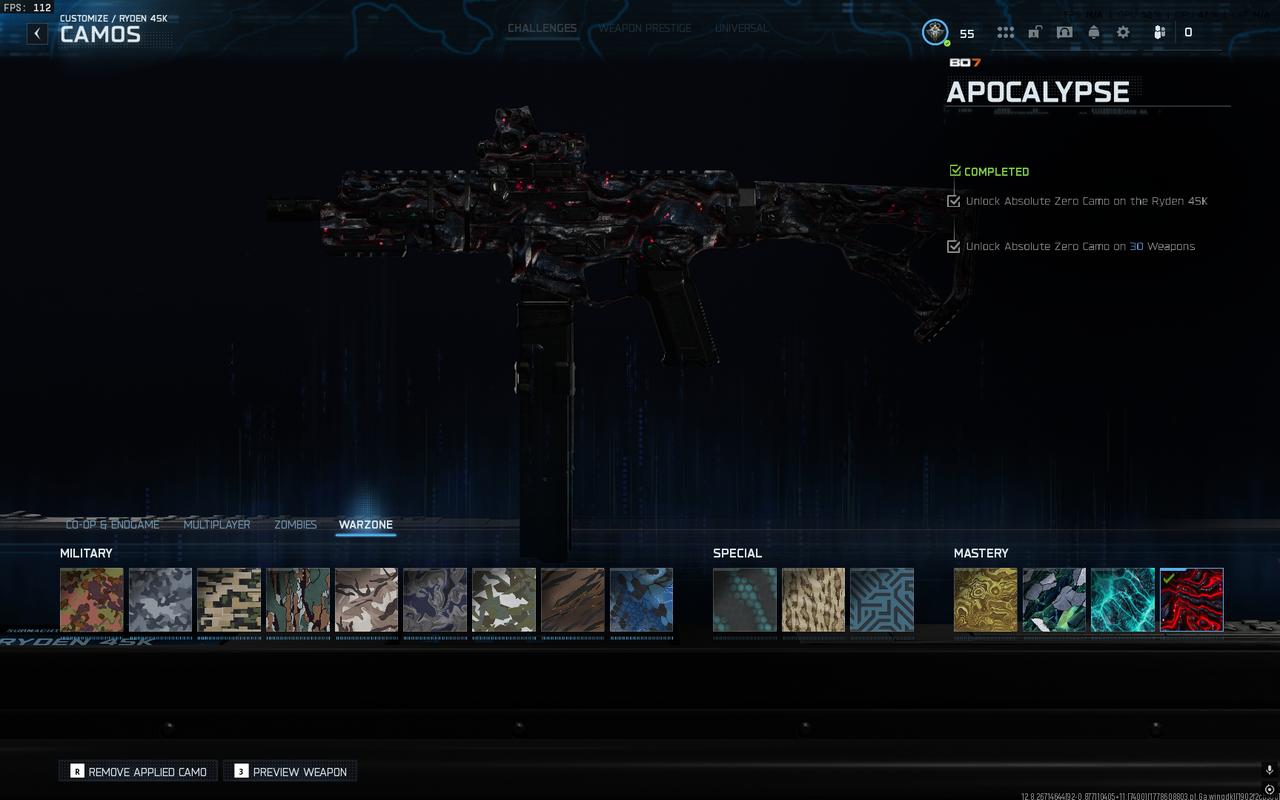Select the tan reptile Special camo
Image resolution: width=1280 pixels, height=800 pixels.
[814, 600]
